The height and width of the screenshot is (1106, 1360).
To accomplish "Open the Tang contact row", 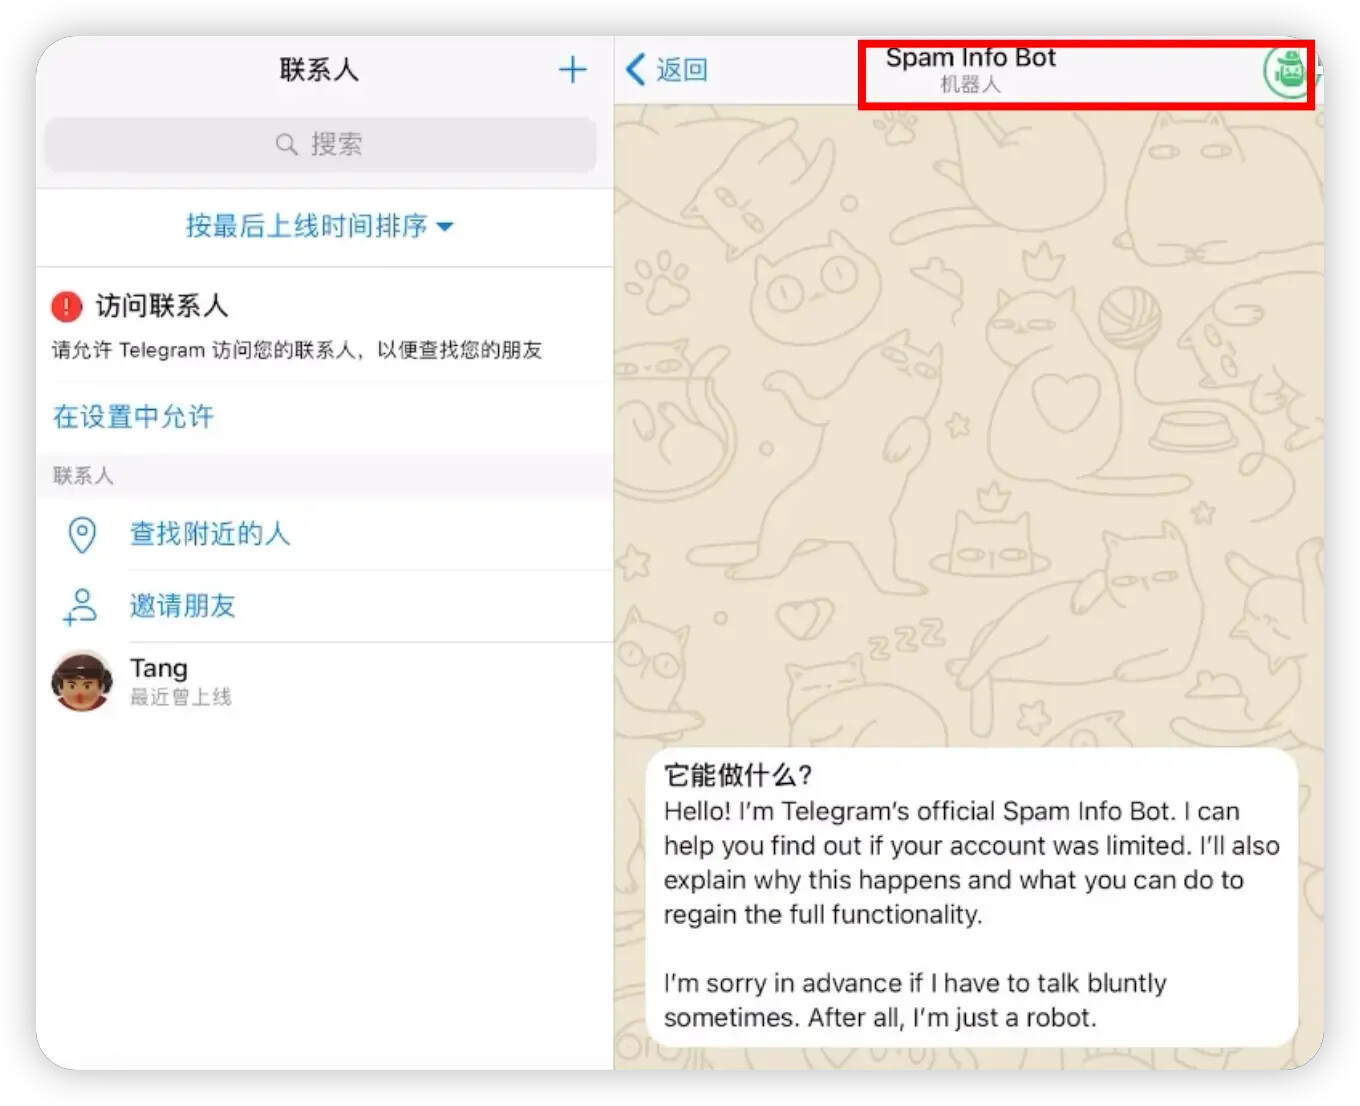I will point(325,681).
